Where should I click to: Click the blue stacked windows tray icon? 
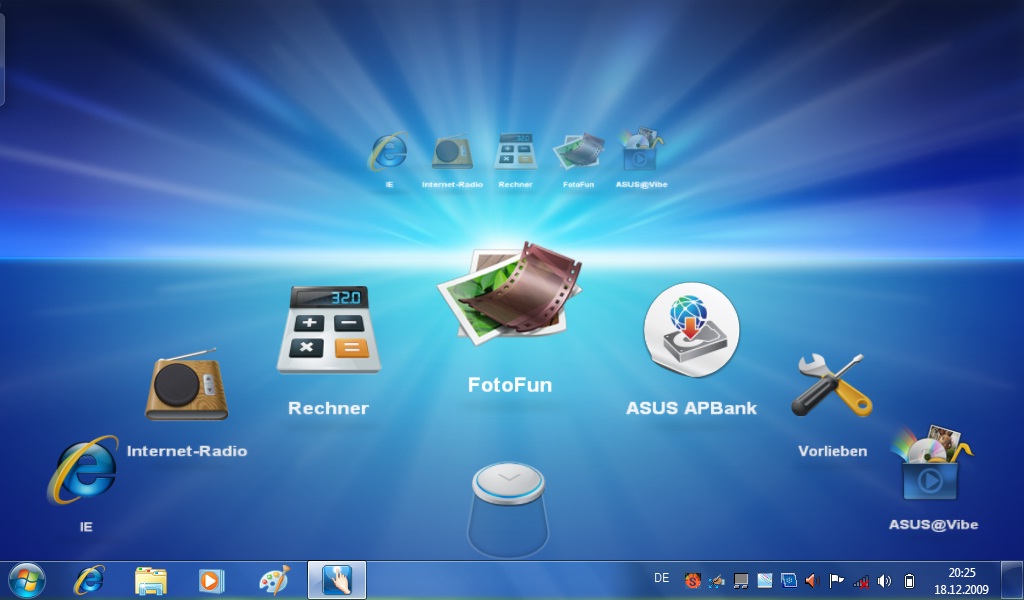tap(789, 580)
